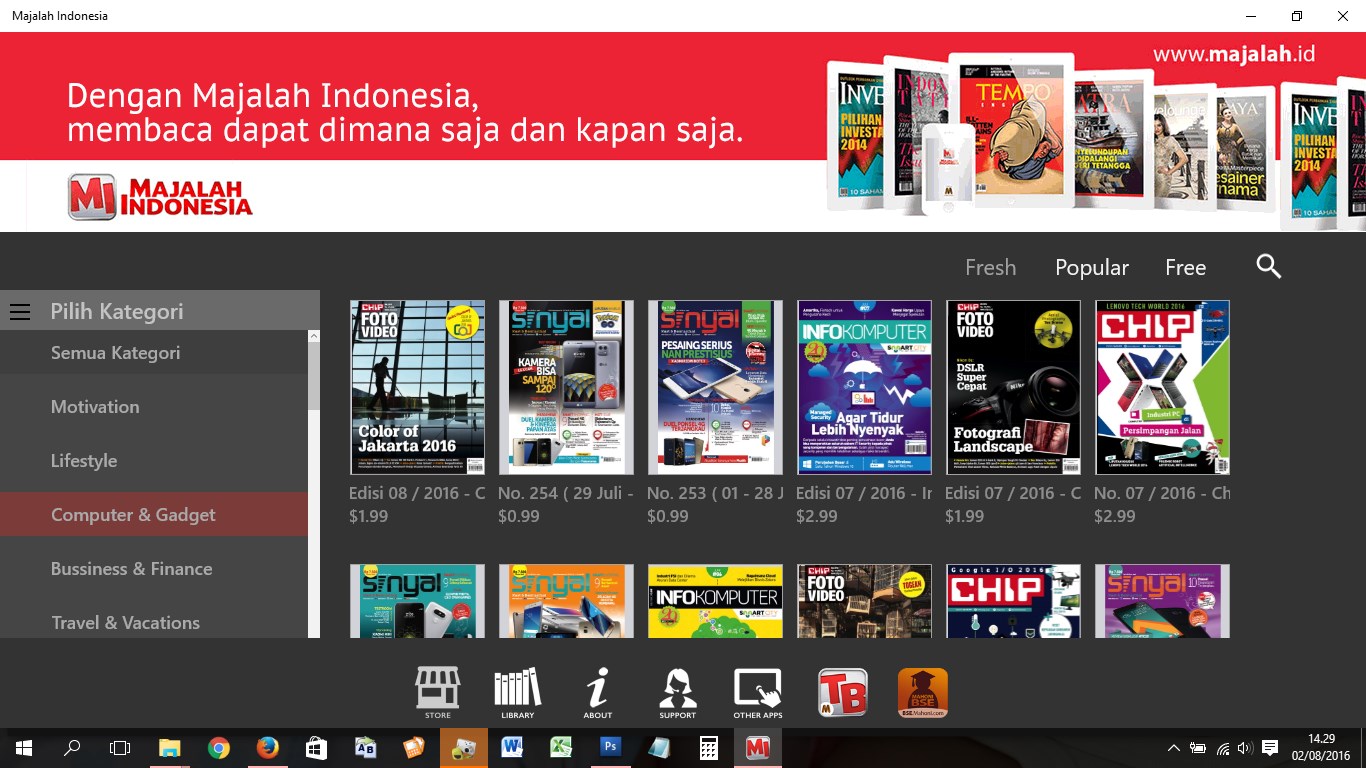The height and width of the screenshot is (768, 1366).
Task: Open the About info icon
Action: coord(598,692)
